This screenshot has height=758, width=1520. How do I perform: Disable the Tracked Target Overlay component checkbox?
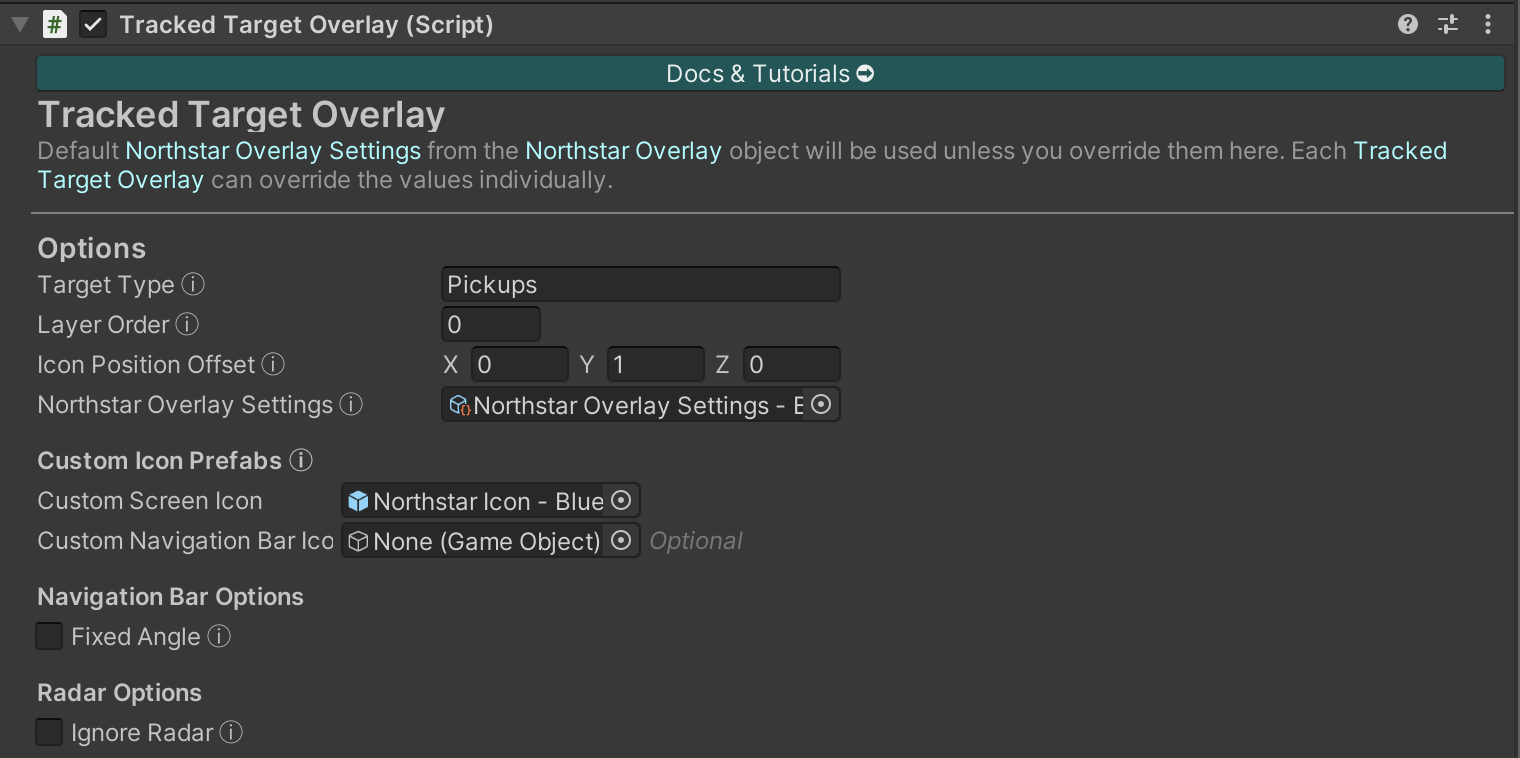93,25
